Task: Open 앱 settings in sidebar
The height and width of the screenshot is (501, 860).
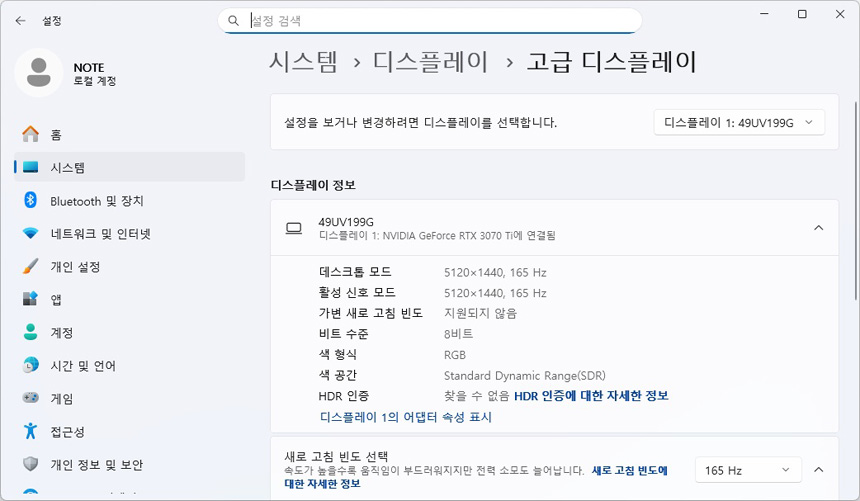Action: (x=56, y=300)
